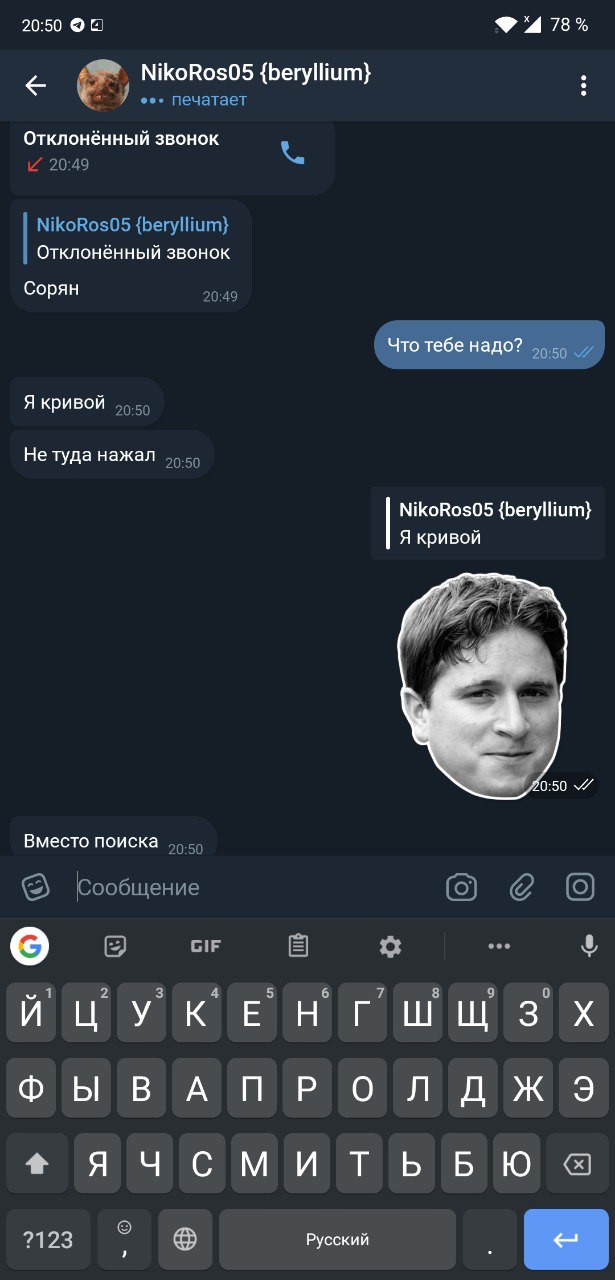Expand more keyboard tools via three dots
The width and height of the screenshot is (615, 1280).
[499, 946]
